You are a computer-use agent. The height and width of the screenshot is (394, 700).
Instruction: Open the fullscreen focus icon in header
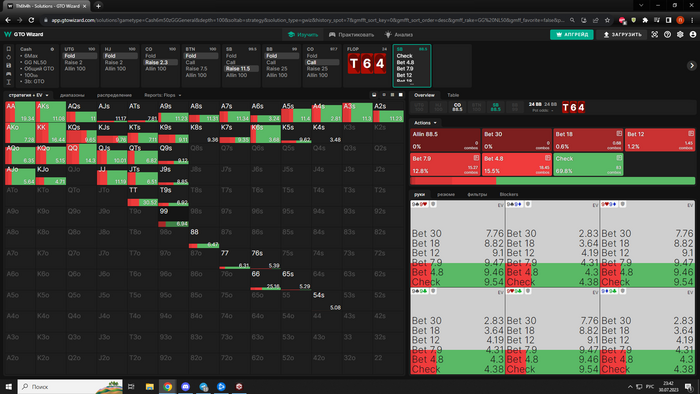point(654,34)
